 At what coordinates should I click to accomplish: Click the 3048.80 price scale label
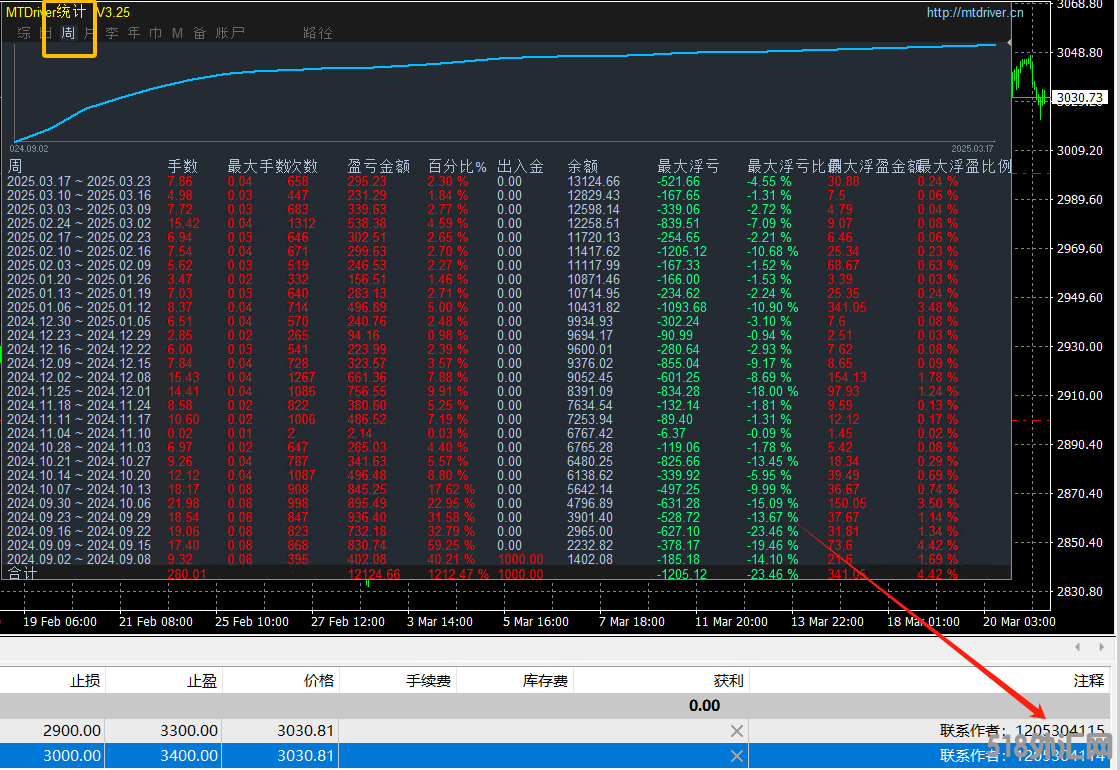tap(1079, 53)
